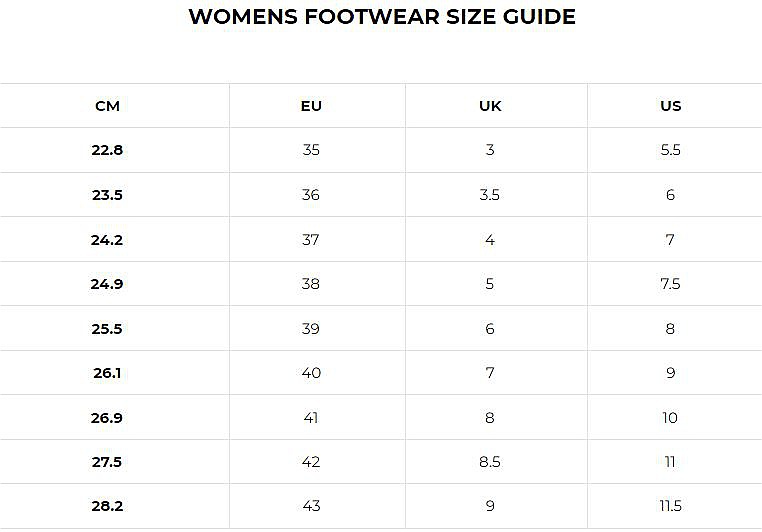The image size is (762, 532).
Task: Click US size 10 cell
Action: pos(670,418)
